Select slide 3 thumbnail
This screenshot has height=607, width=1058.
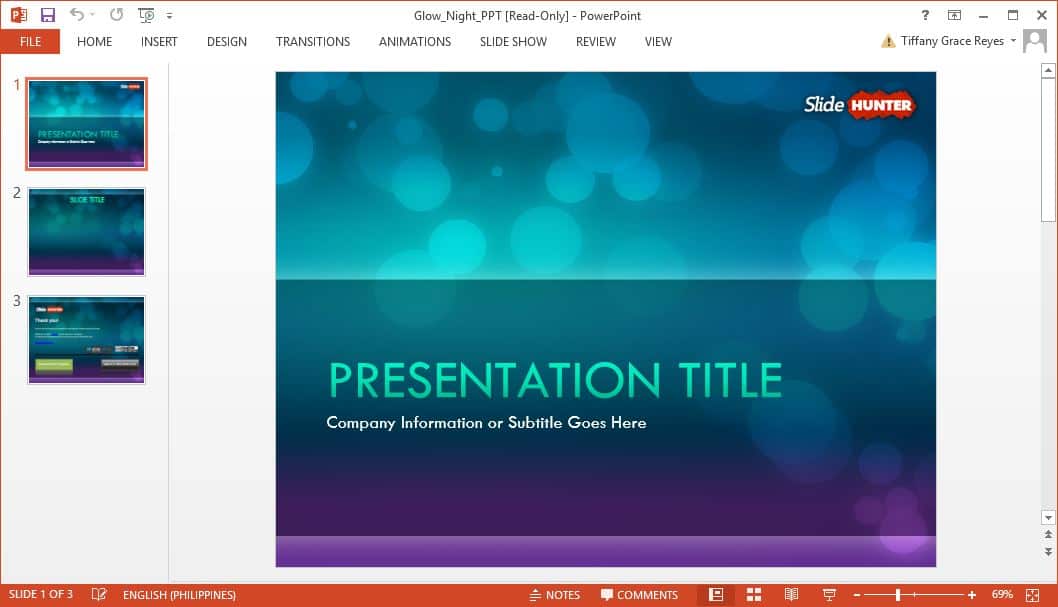[x=87, y=339]
